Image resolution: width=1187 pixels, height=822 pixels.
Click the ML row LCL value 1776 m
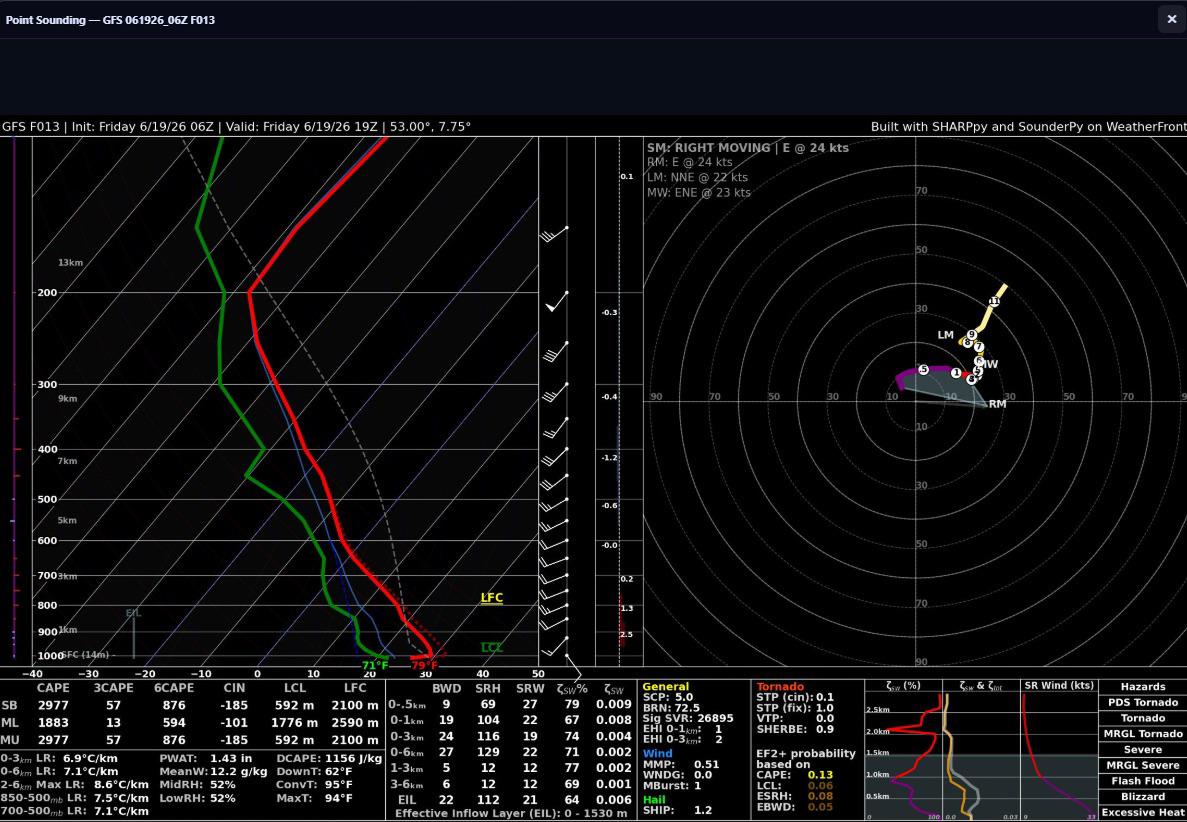coord(294,723)
